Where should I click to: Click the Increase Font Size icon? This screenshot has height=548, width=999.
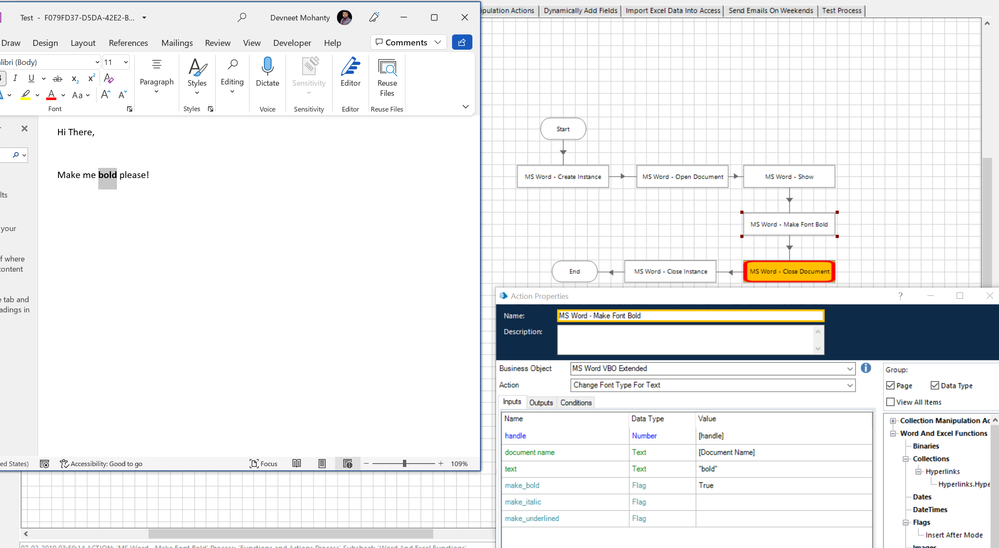[x=105, y=94]
